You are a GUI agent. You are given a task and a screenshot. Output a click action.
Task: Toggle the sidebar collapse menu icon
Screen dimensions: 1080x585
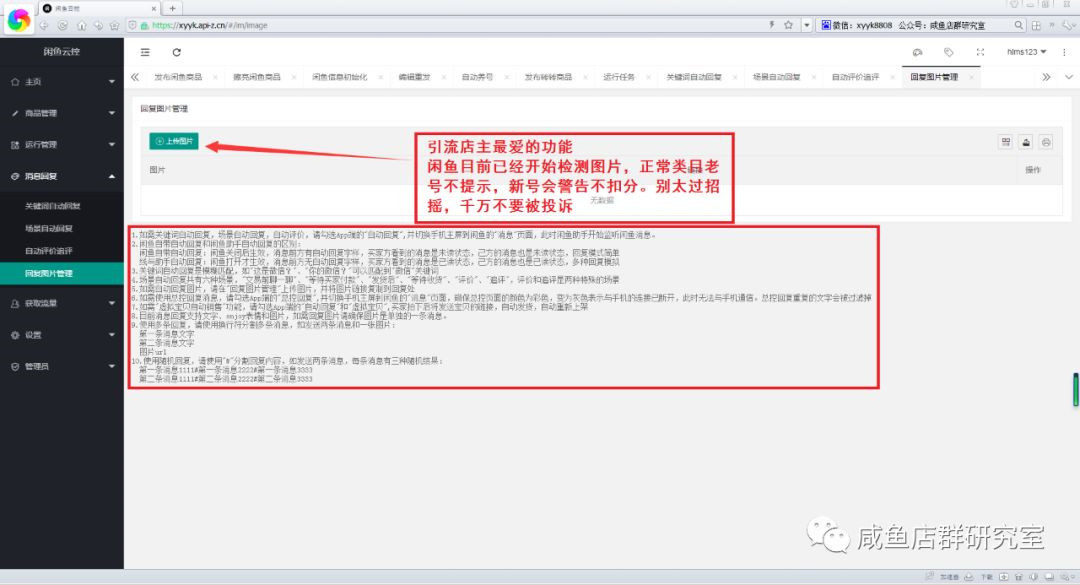pos(145,52)
